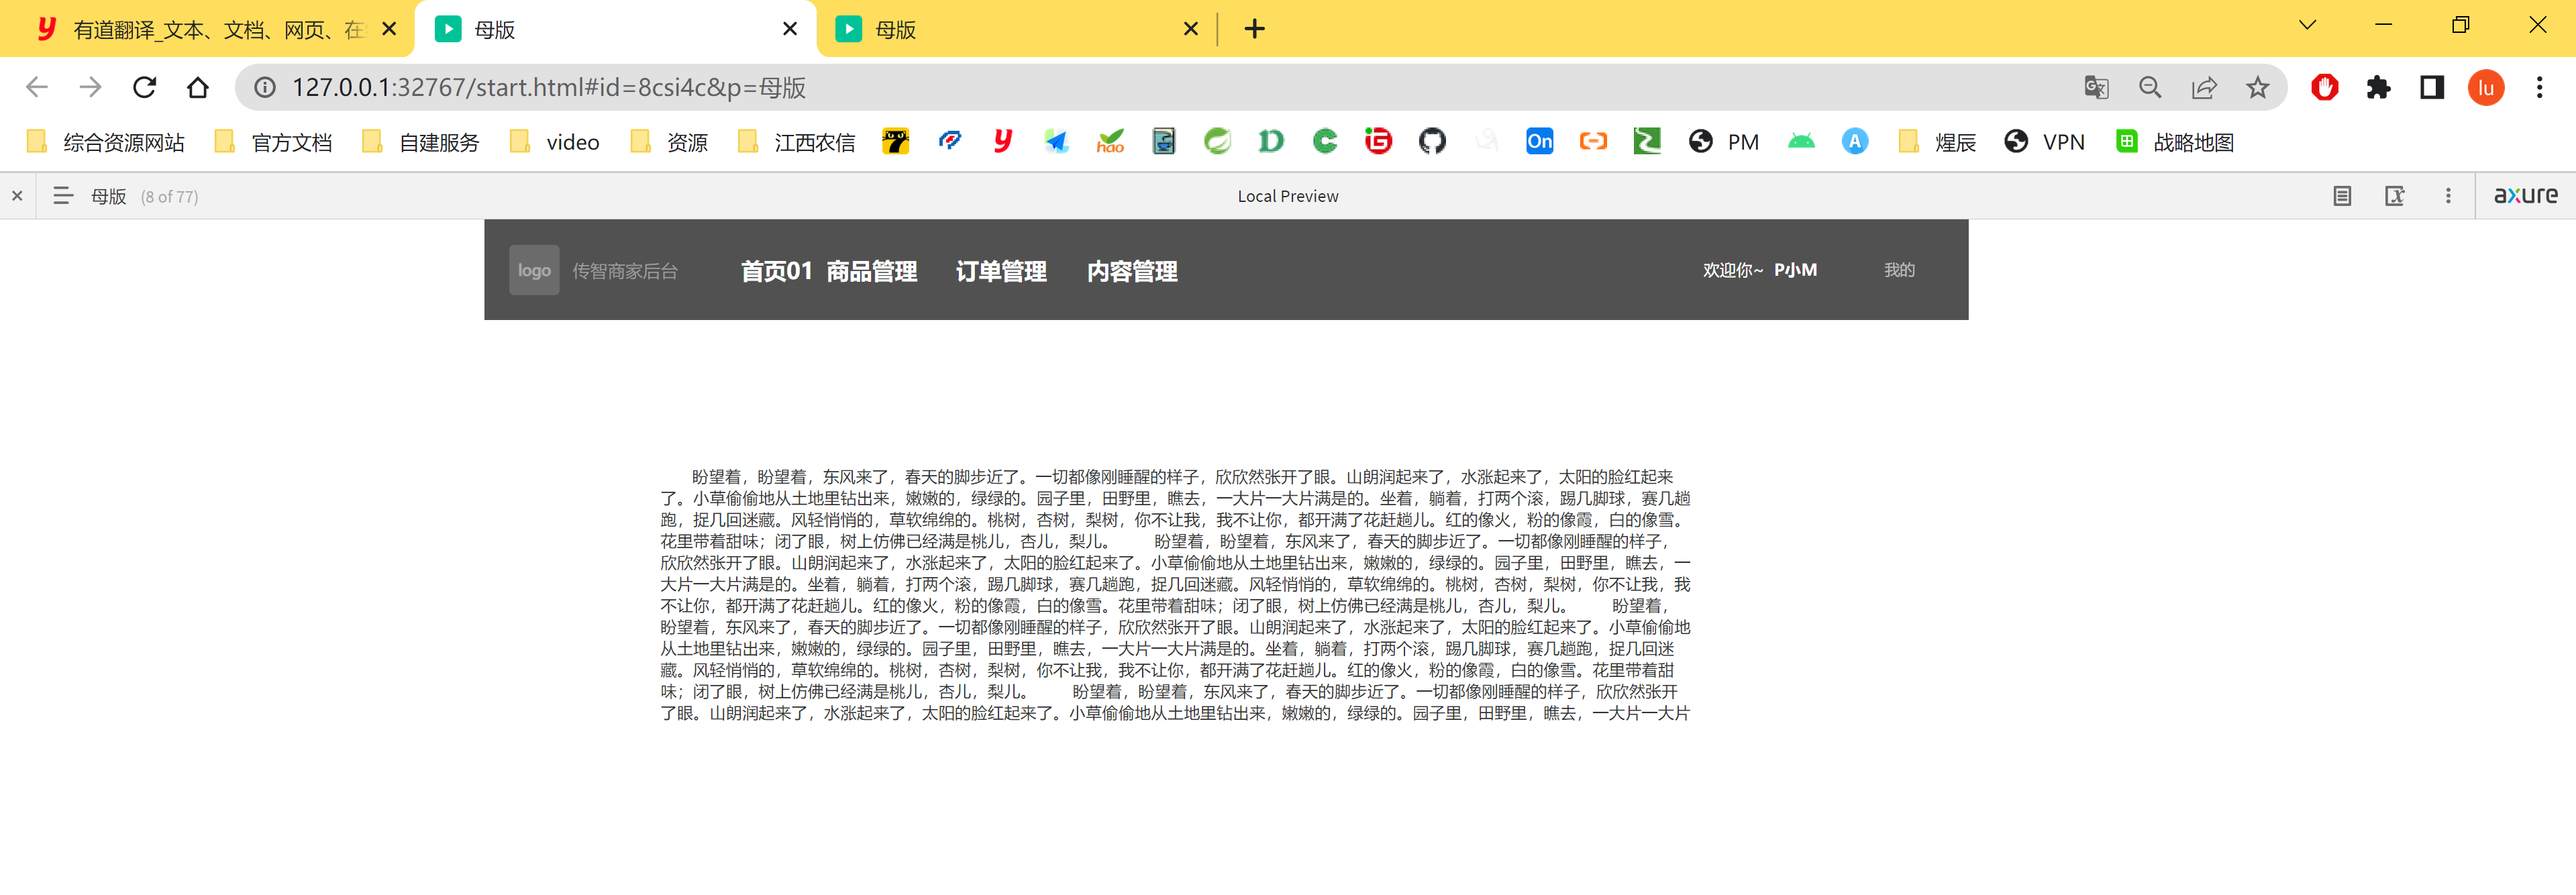Open Axure preview more options menu
This screenshot has width=2576, height=895.
coord(2448,196)
